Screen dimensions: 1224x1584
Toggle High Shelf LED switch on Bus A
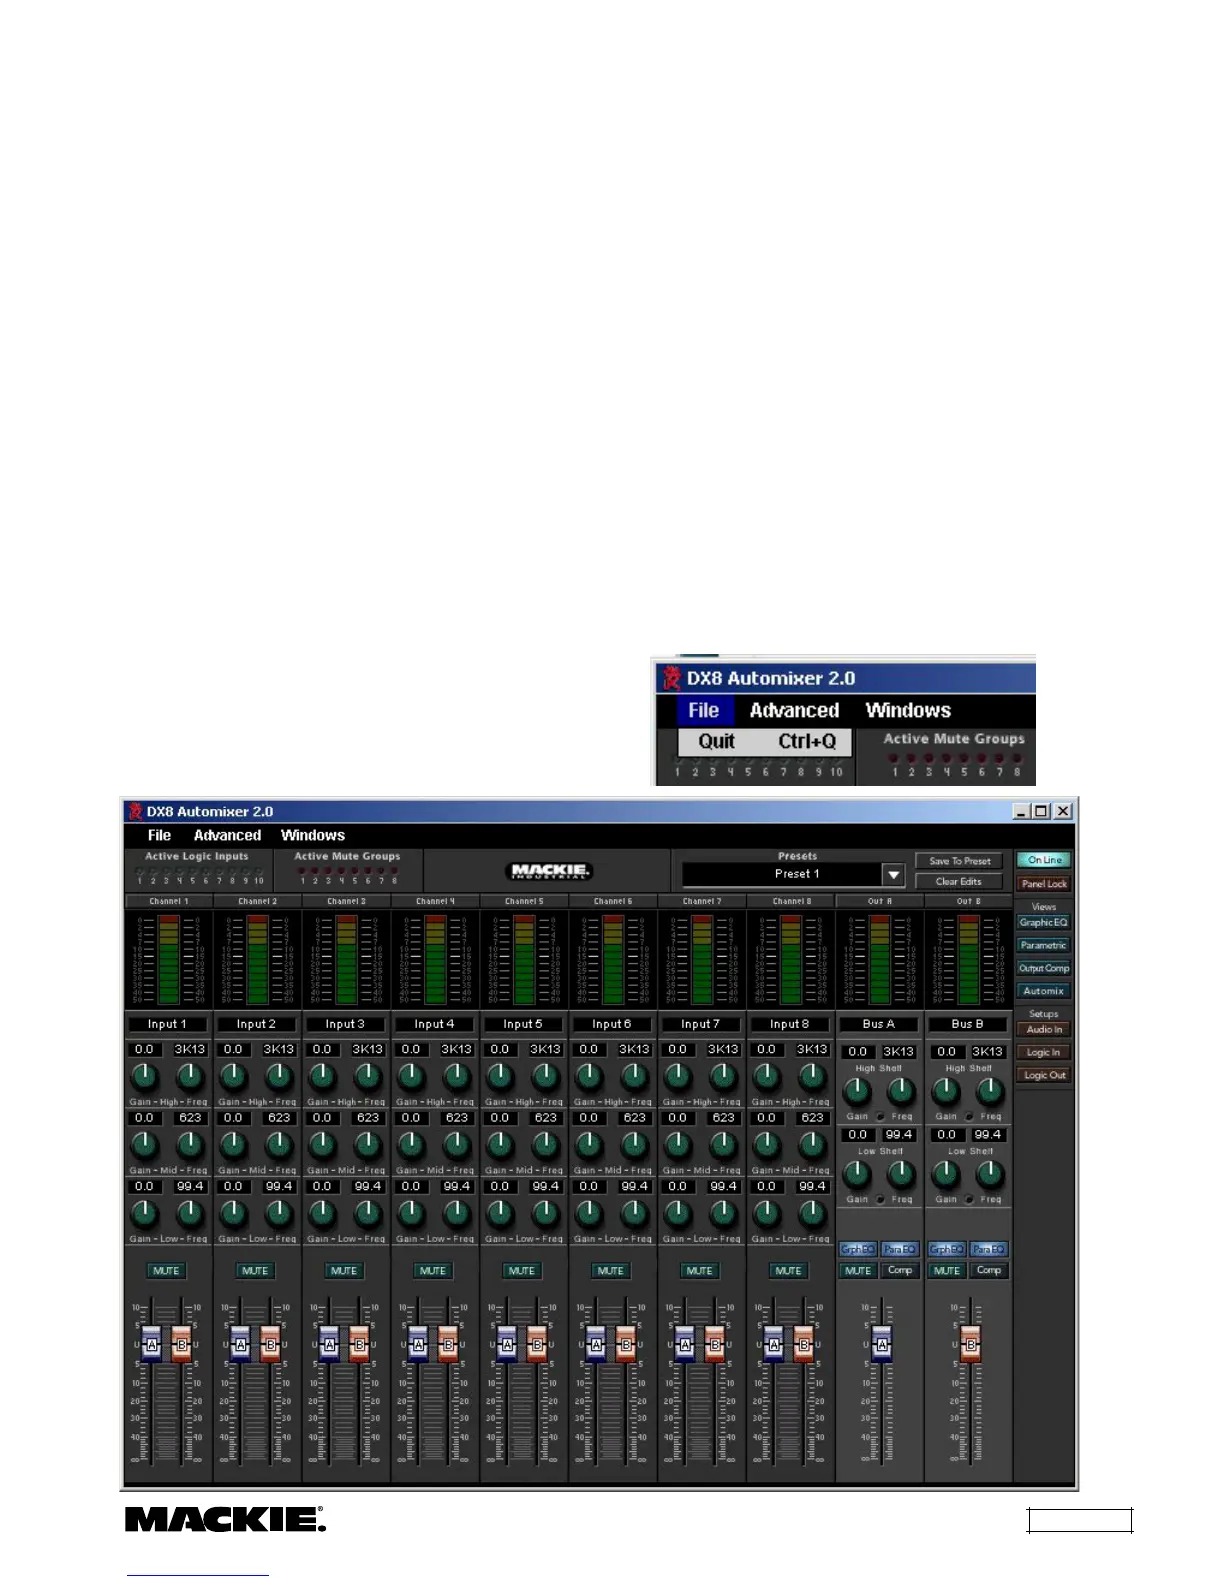880,1116
